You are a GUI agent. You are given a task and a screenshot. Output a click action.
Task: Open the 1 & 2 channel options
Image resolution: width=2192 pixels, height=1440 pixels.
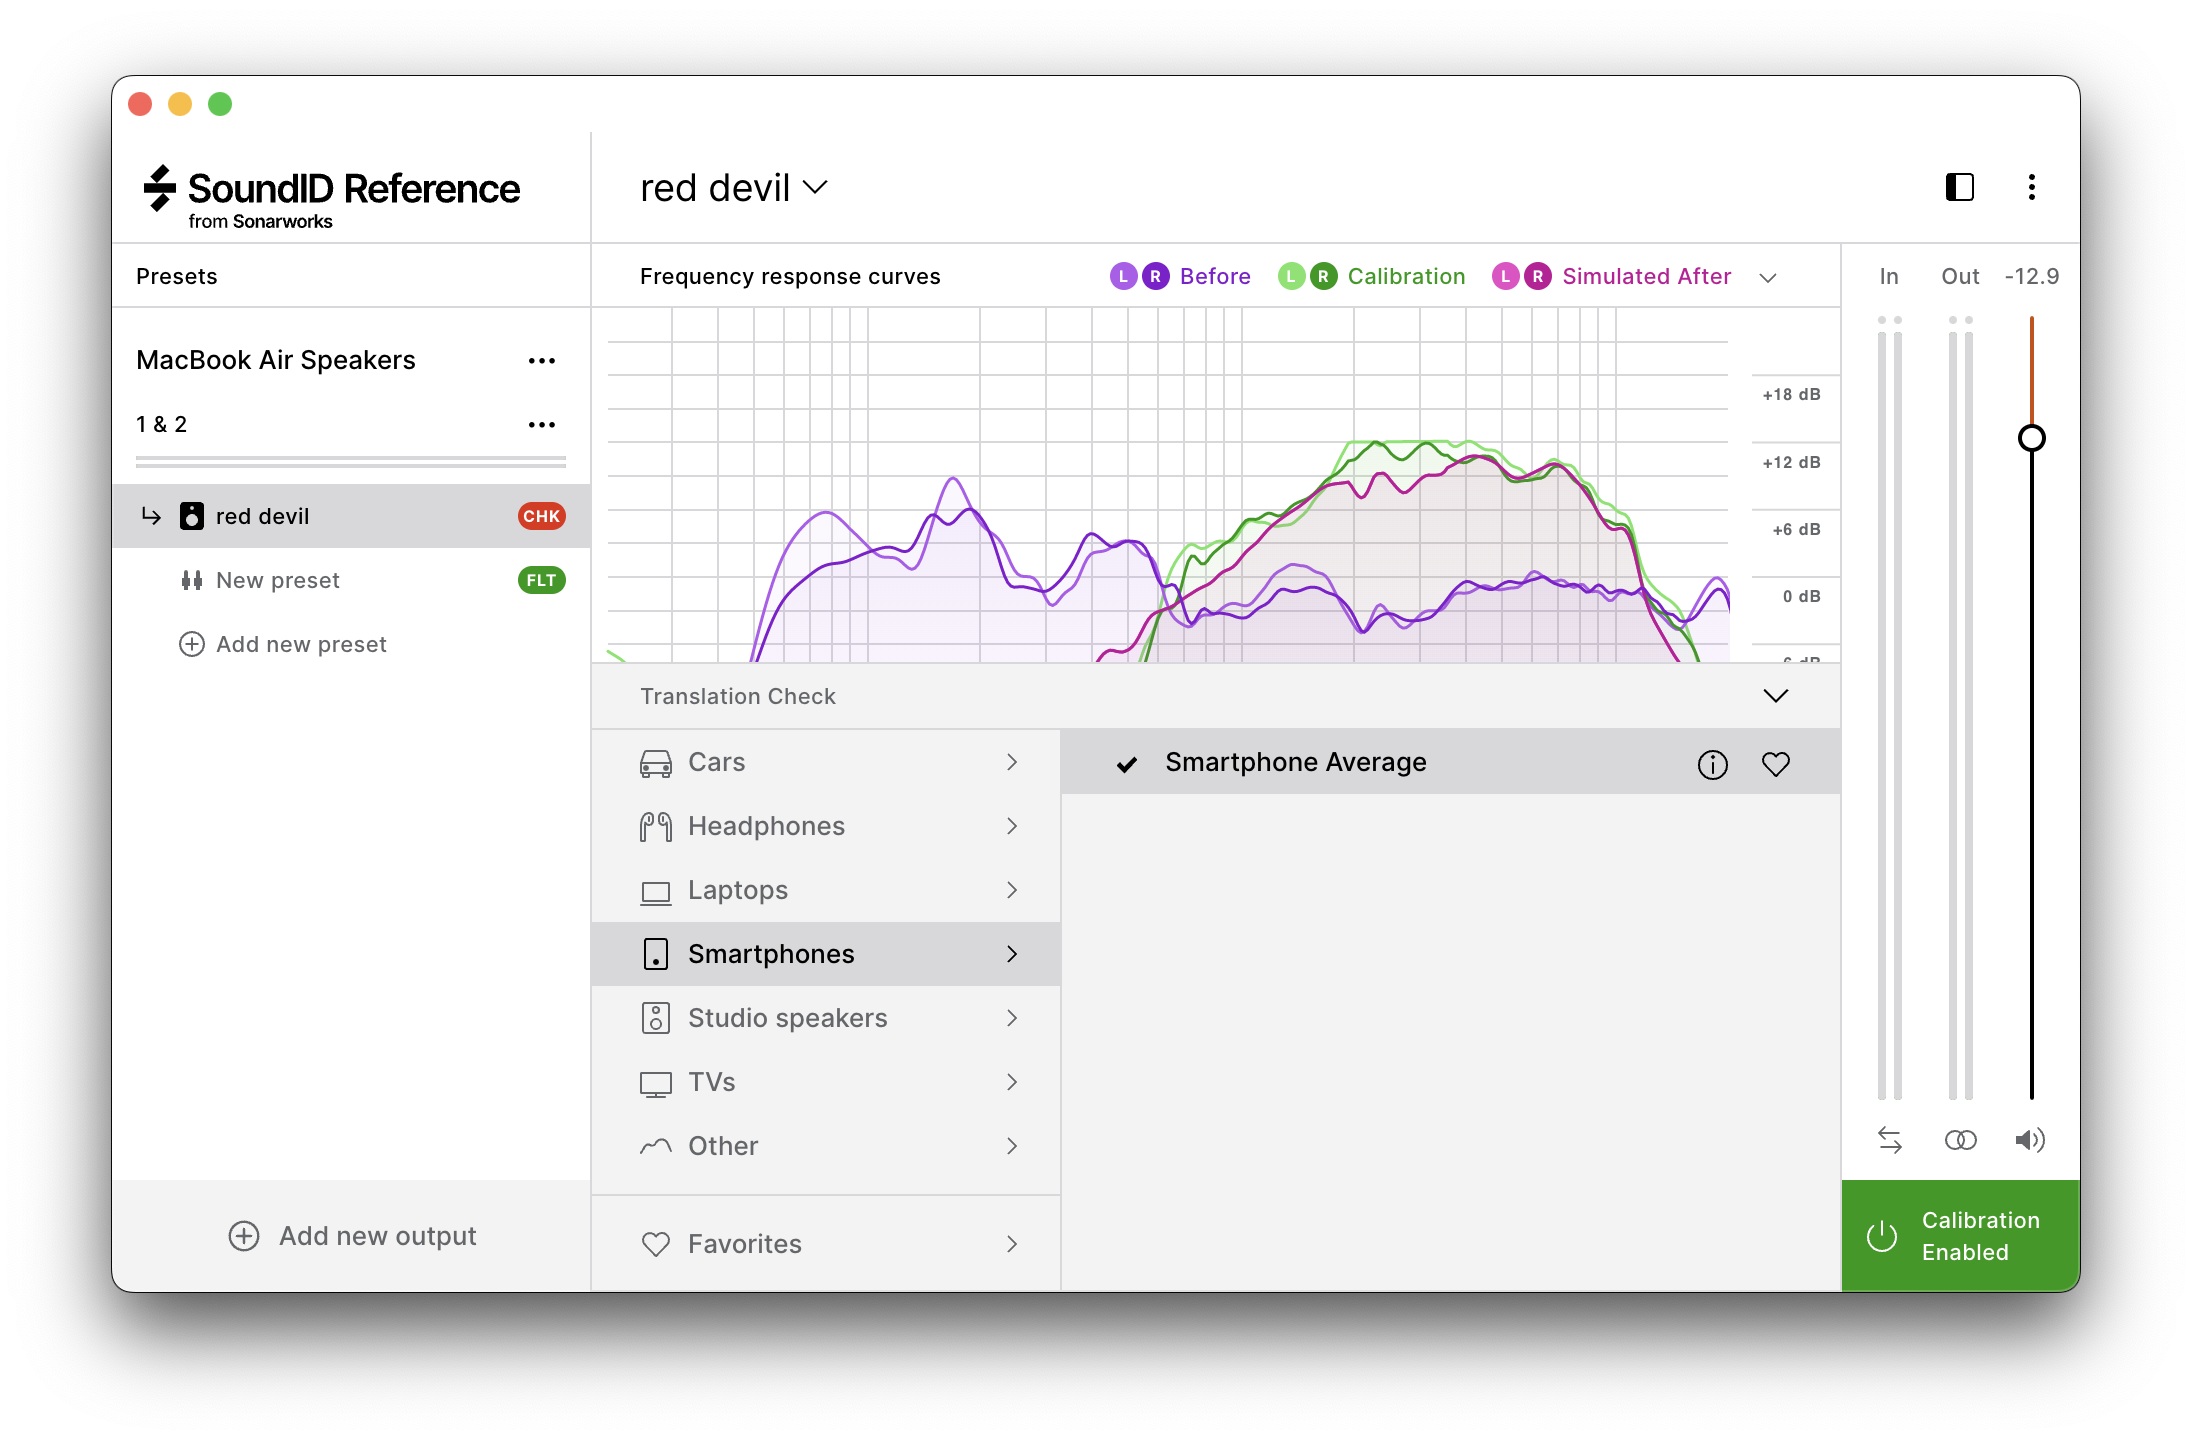point(542,425)
